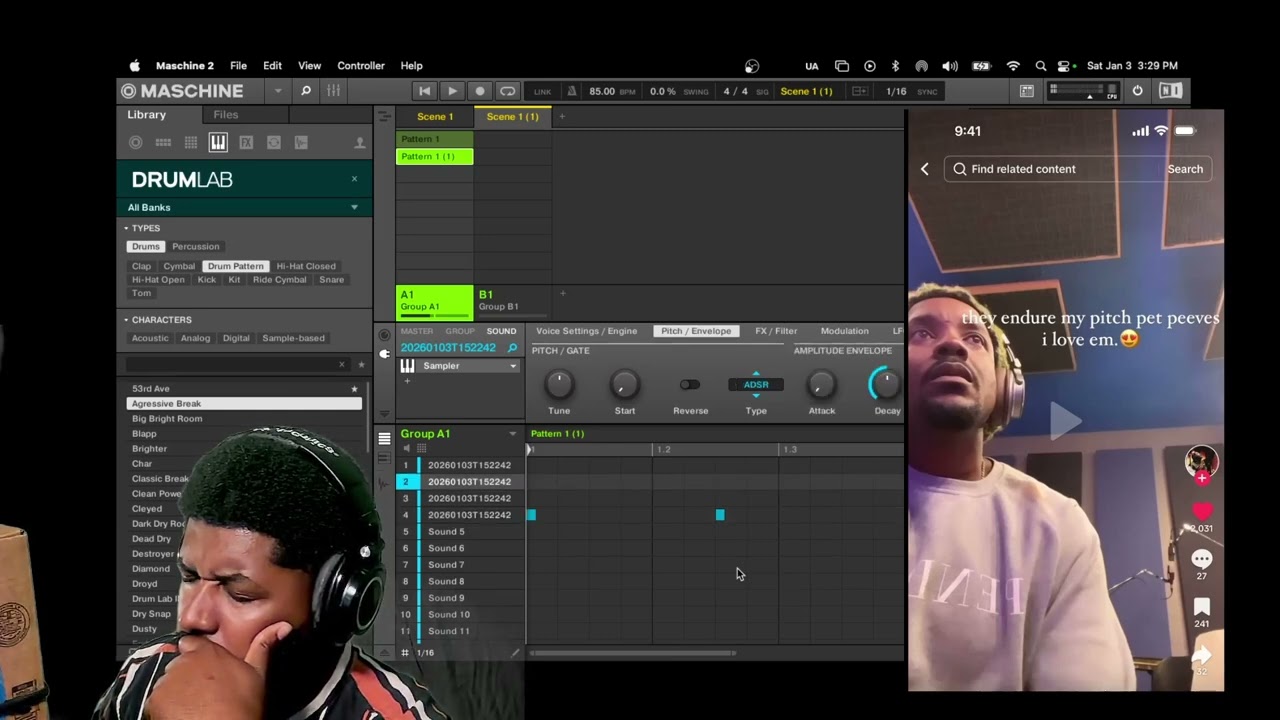Image resolution: width=1280 pixels, height=720 pixels.
Task: Open the header dropdown arrow next to MASCHINE
Action: click(278, 91)
